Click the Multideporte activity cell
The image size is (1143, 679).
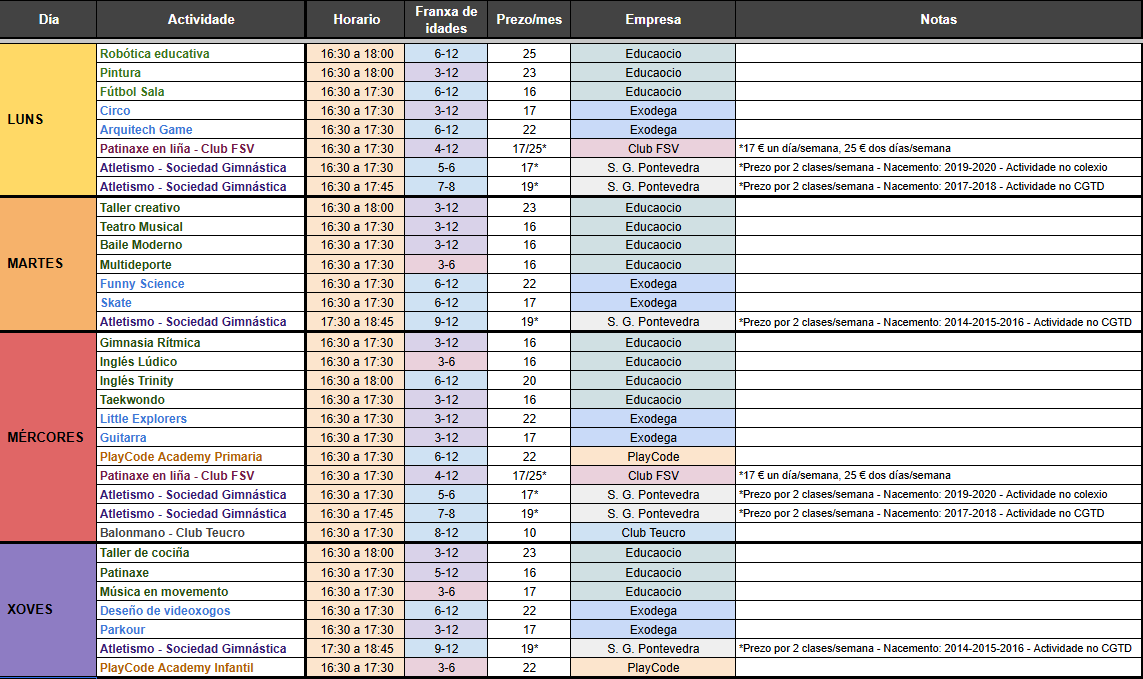click(x=200, y=264)
